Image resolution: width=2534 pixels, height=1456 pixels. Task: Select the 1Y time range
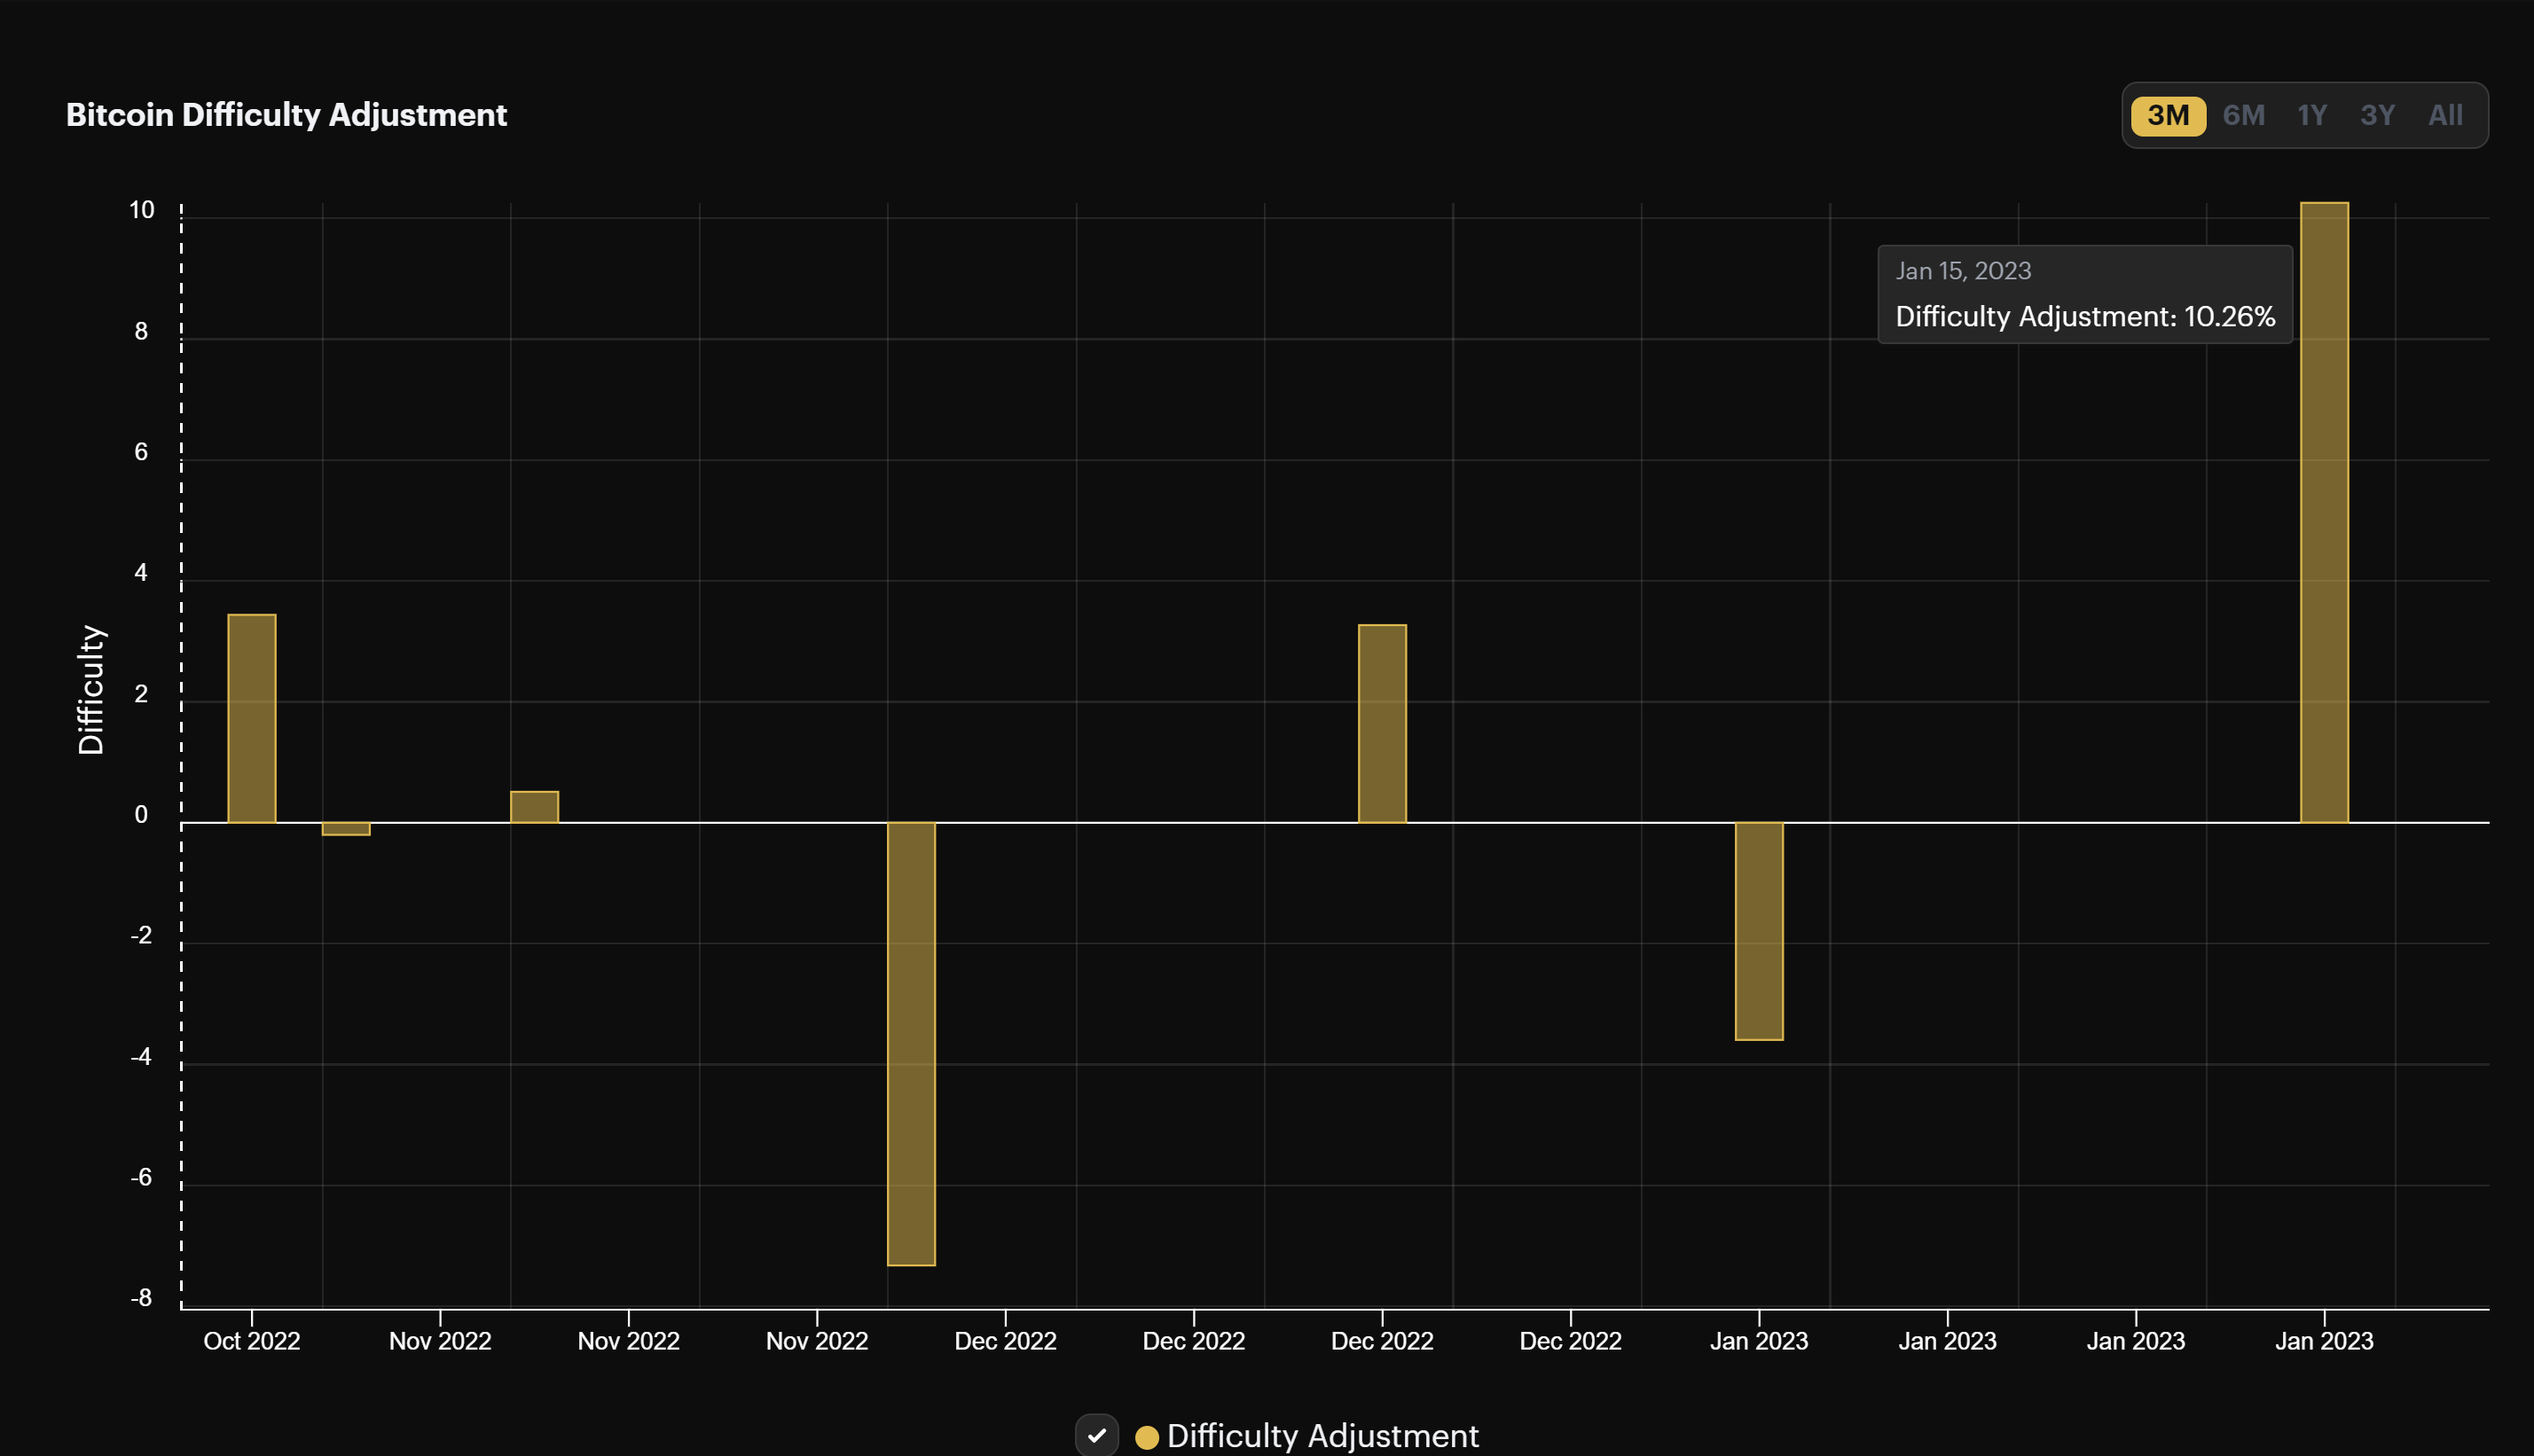pyautogui.click(x=2312, y=115)
